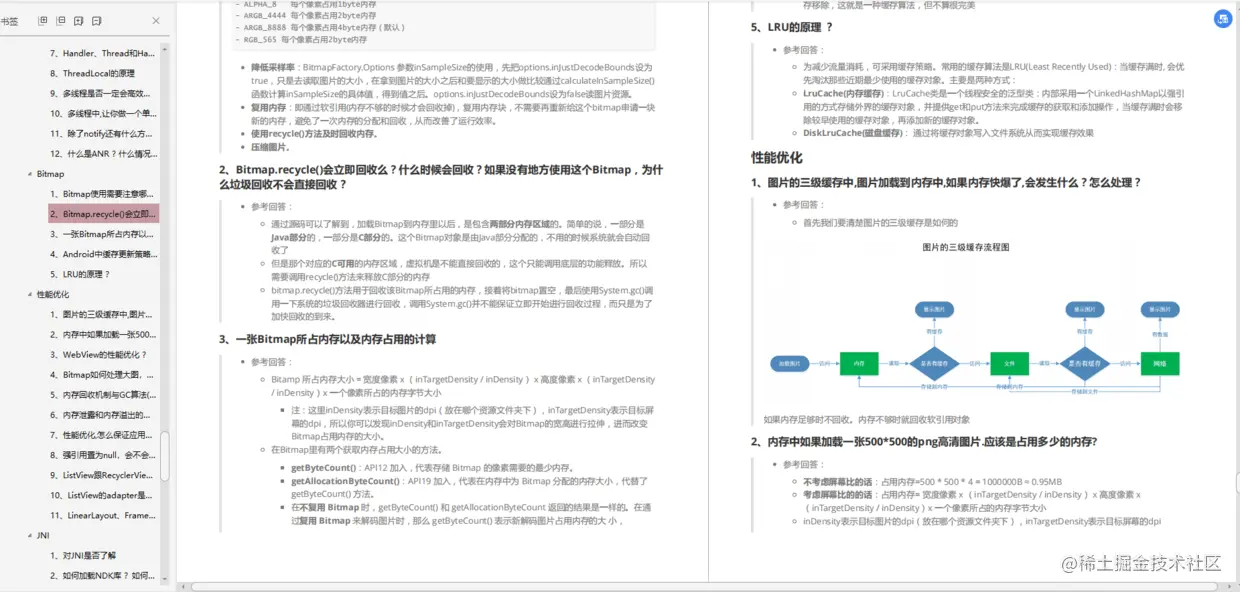Open bookmark 7、Handler、Thread和Ha...

(x=103, y=53)
